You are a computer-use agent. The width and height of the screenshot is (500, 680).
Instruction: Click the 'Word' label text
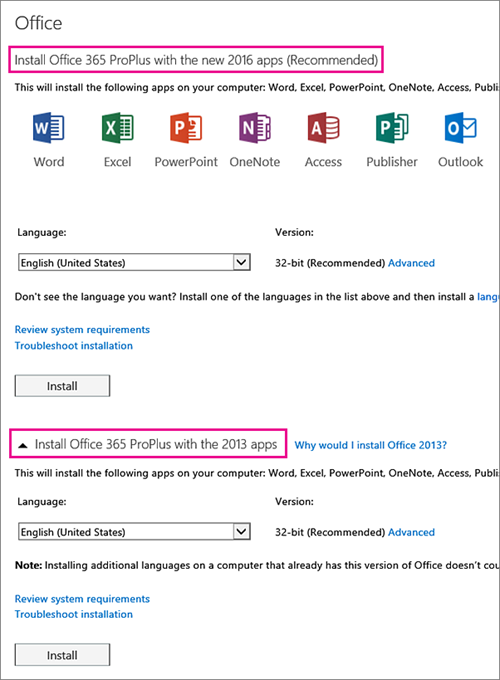(49, 162)
